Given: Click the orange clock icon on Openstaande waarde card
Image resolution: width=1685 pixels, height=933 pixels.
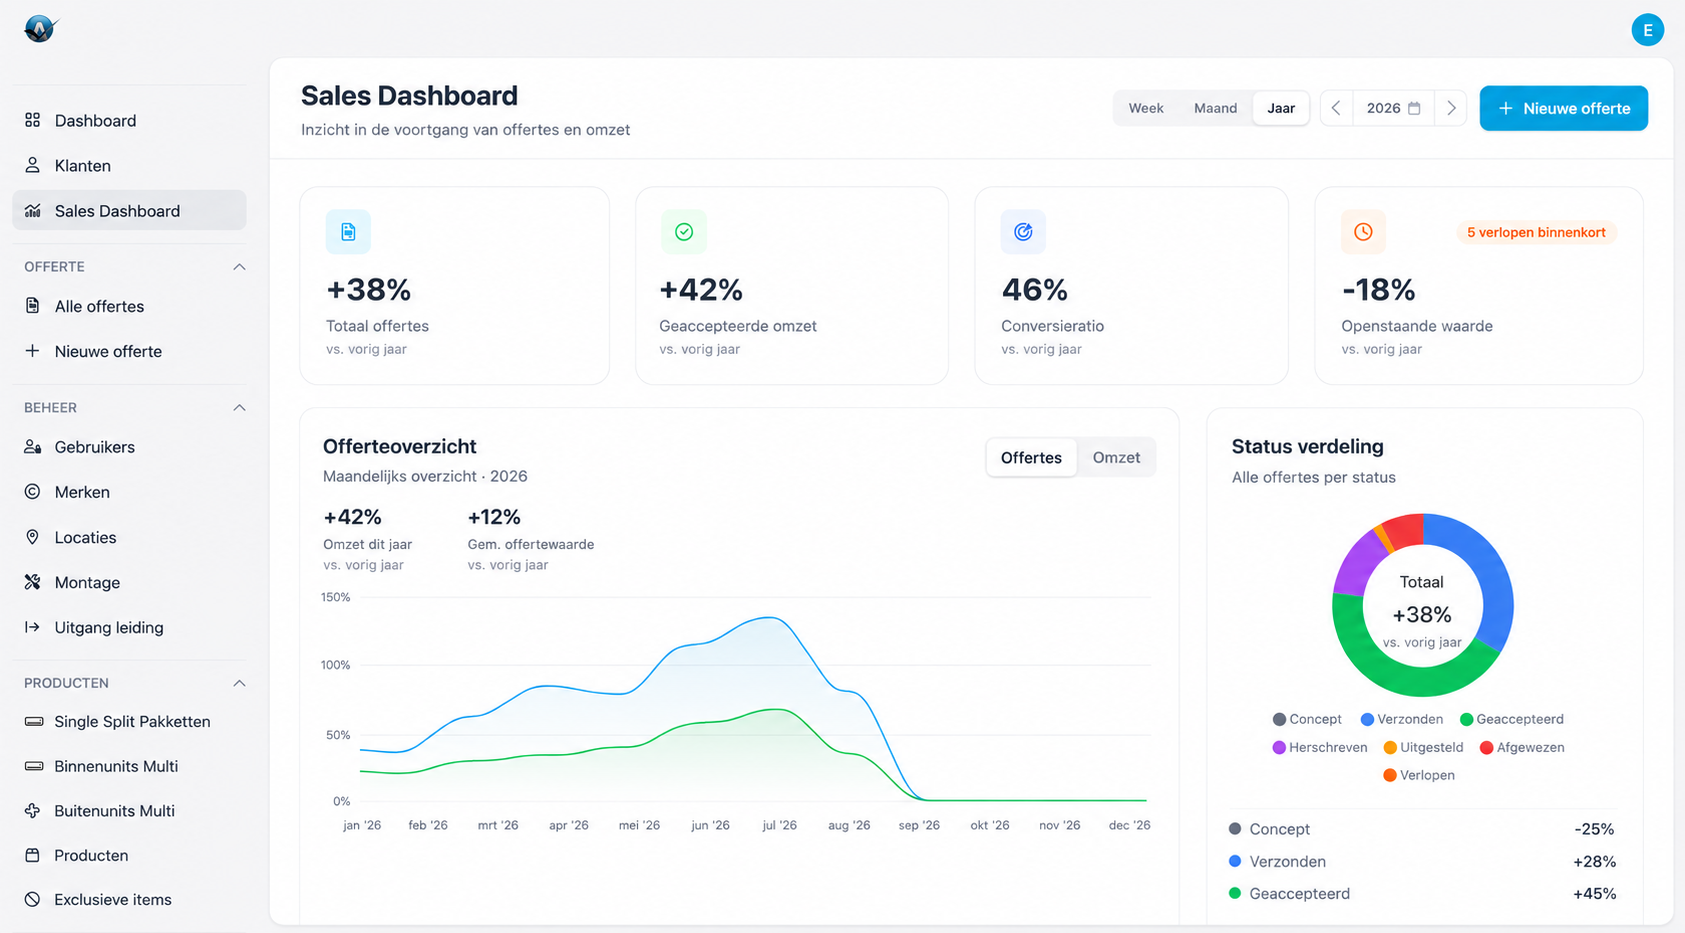Looking at the screenshot, I should coord(1363,232).
